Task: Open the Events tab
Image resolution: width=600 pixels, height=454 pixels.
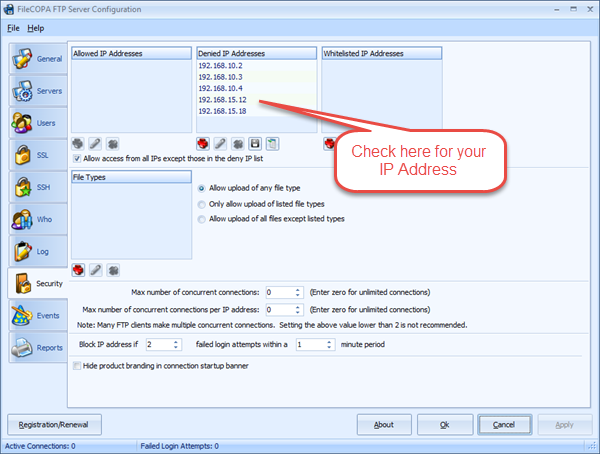Action: pyautogui.click(x=38, y=315)
